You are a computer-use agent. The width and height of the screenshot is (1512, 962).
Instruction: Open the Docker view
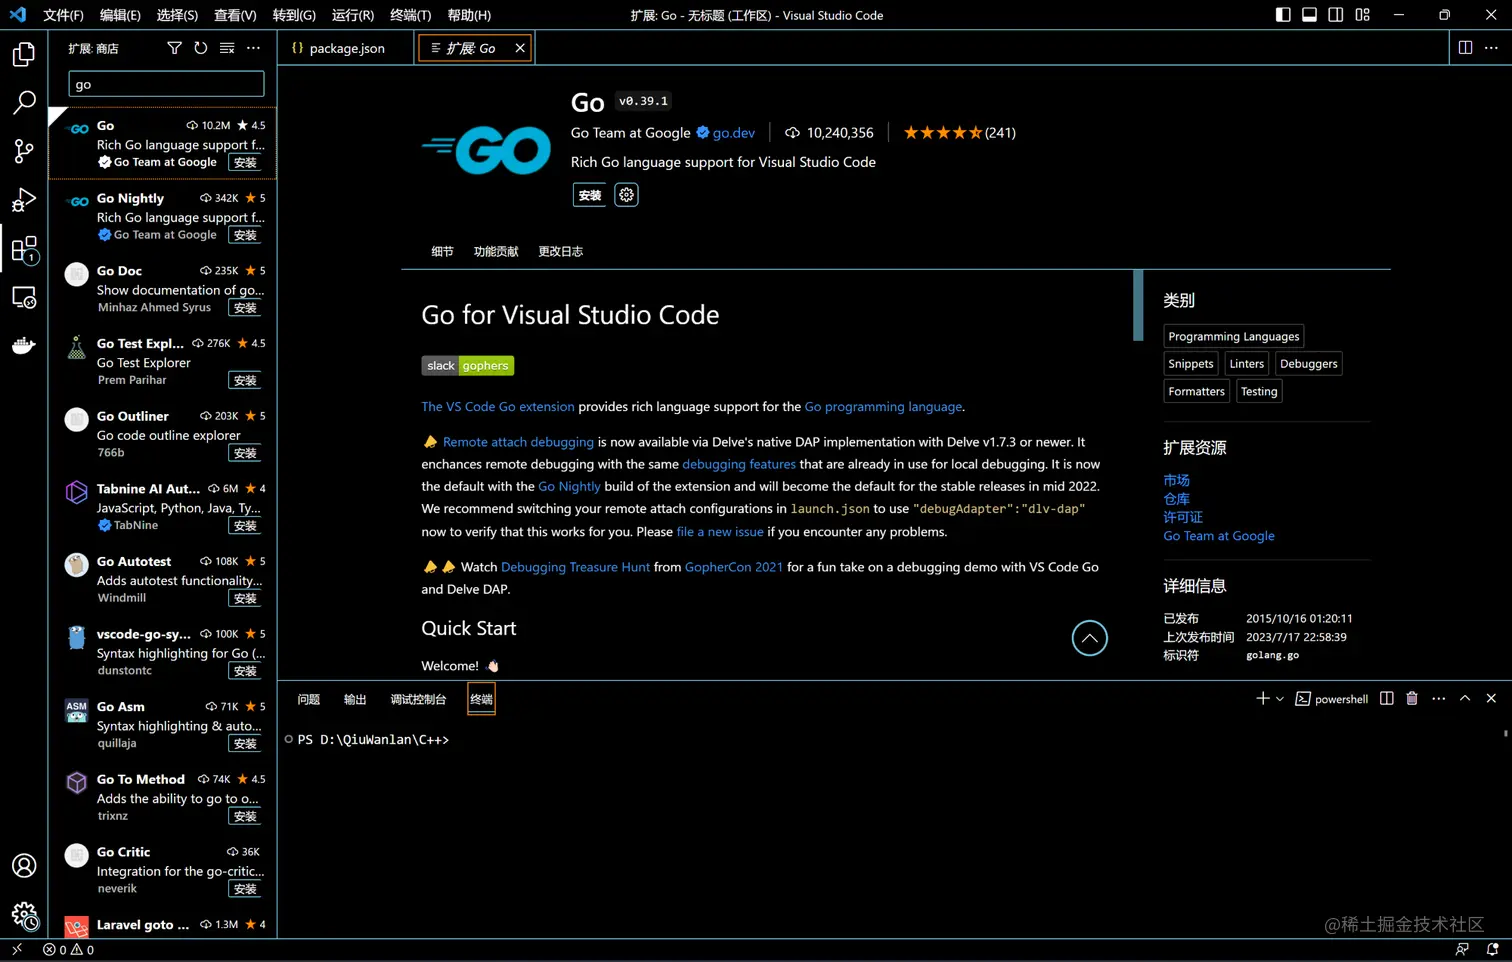point(24,345)
